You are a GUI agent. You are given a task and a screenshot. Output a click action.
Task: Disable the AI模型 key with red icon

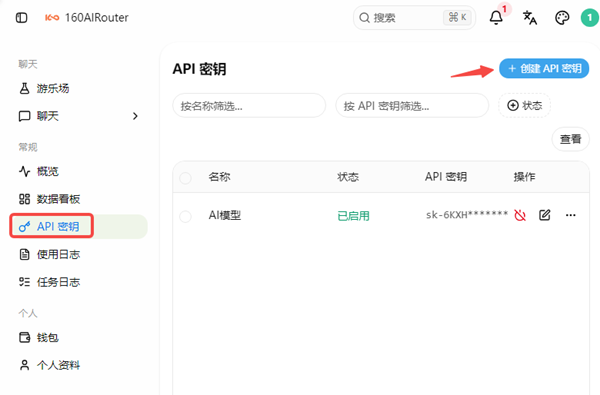click(x=520, y=215)
